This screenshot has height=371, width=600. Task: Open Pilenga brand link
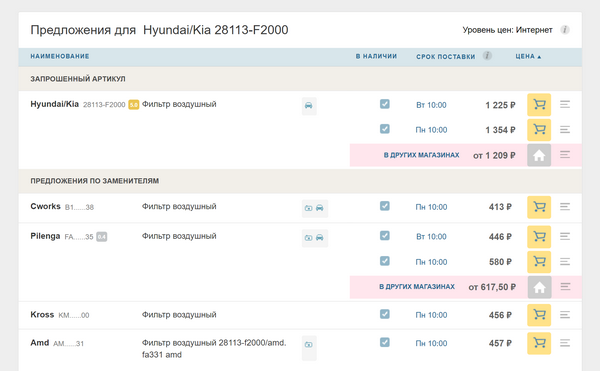(45, 236)
